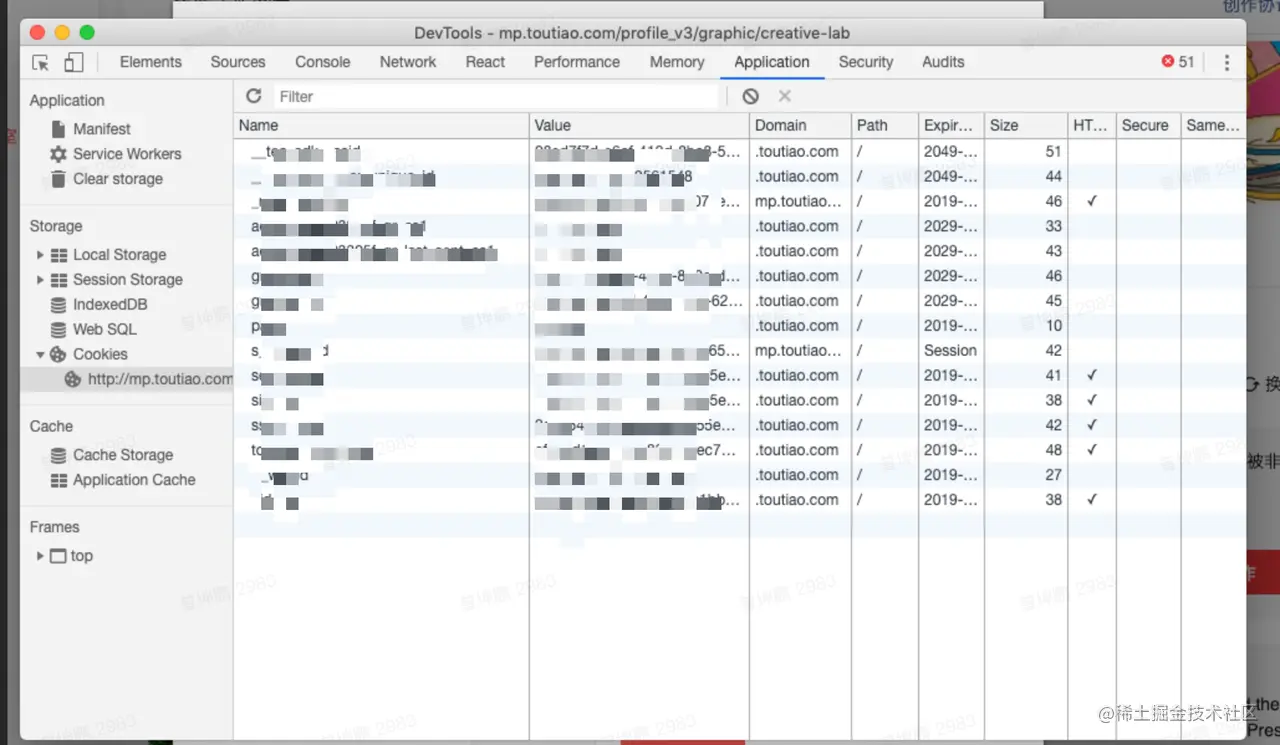1280x745 pixels.
Task: Select the top frame window icon
Action: (58, 556)
